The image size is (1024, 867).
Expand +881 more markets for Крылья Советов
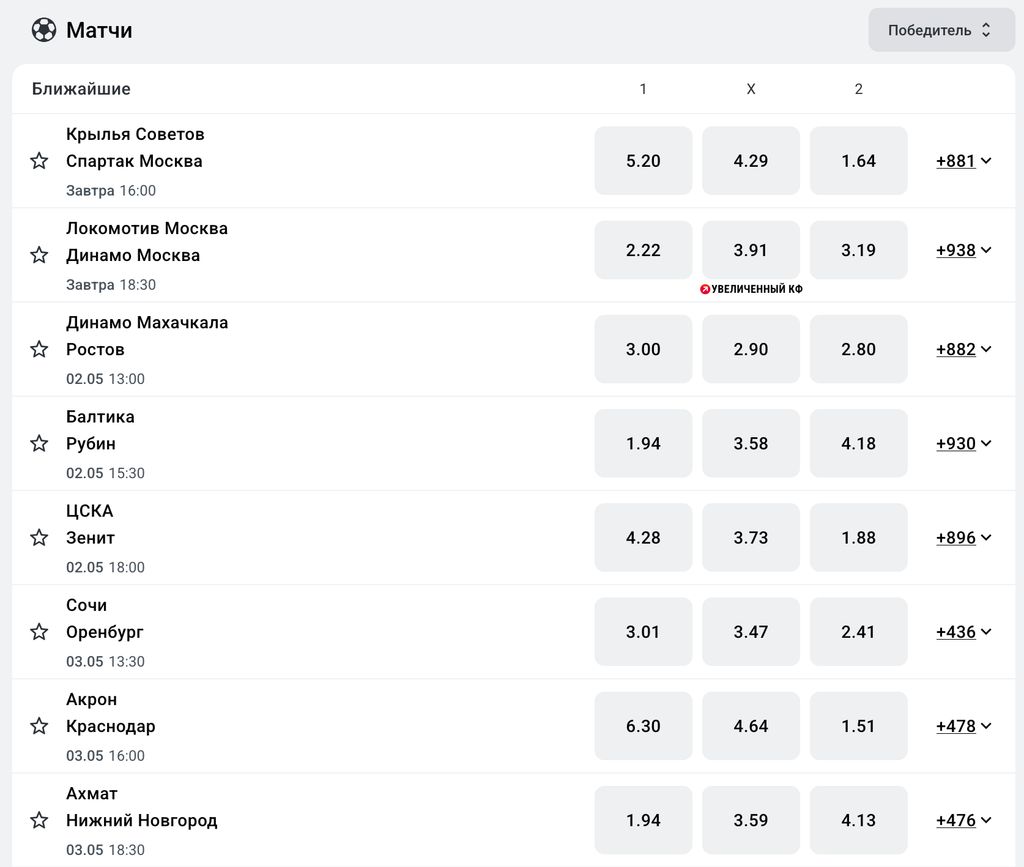point(964,161)
